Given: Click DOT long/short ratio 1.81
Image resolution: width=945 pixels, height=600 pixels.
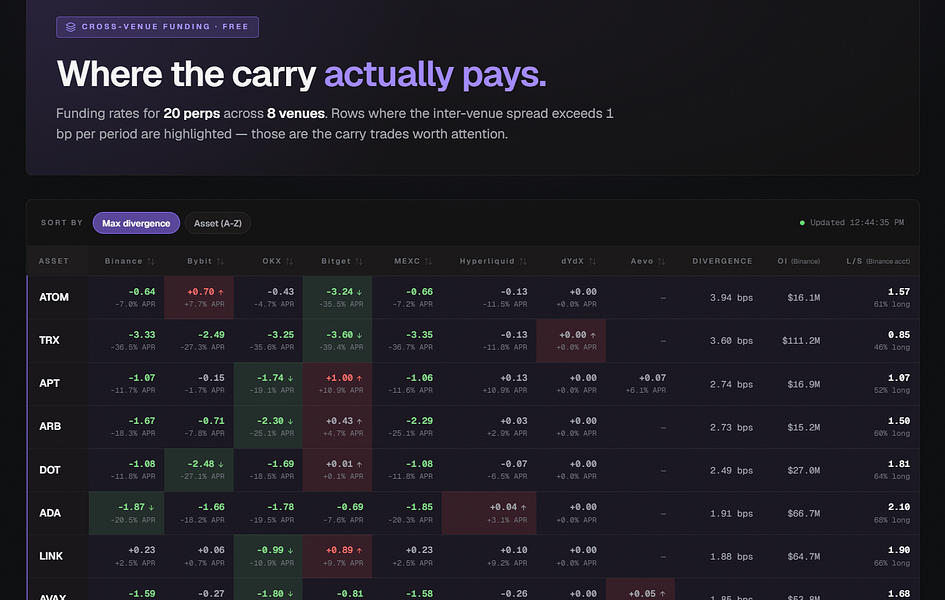Looking at the screenshot, I should click(x=899, y=464).
